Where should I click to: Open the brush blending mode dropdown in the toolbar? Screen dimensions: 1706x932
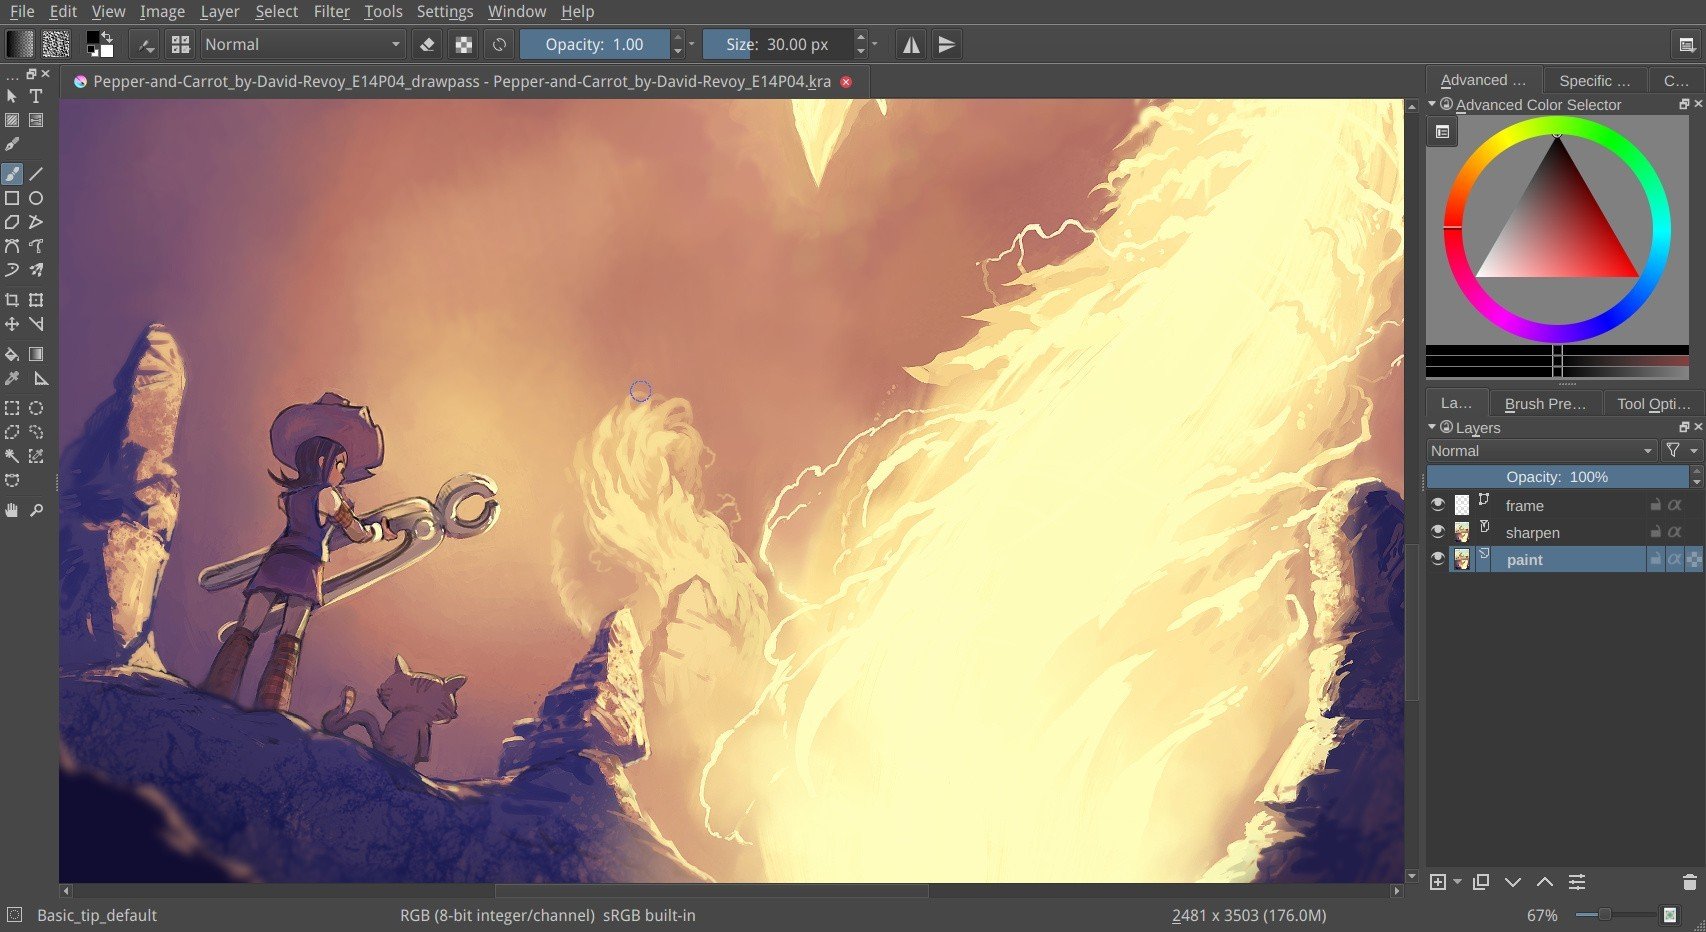(x=300, y=44)
